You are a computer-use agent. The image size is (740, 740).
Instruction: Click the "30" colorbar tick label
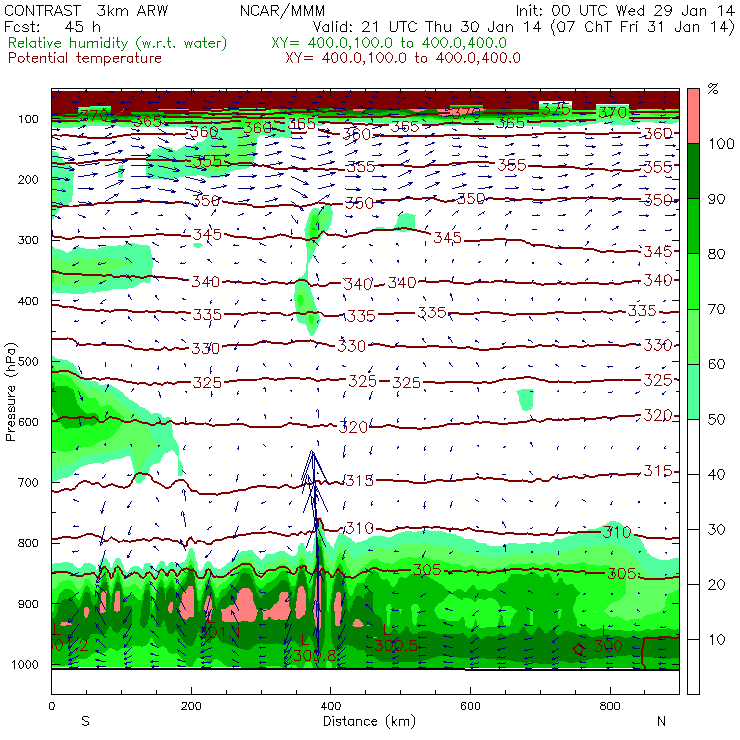coord(717,530)
